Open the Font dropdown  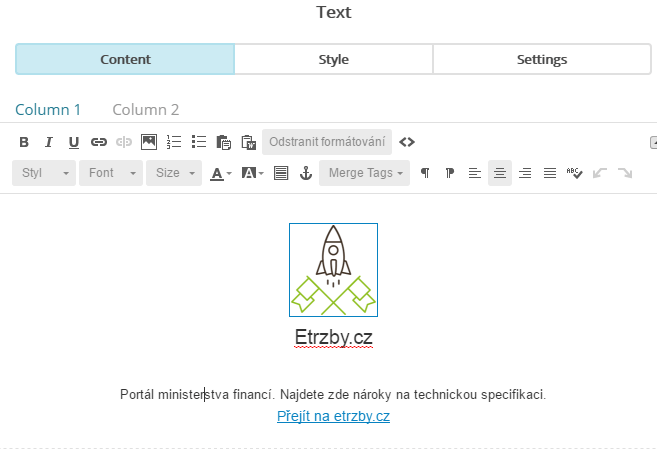point(110,173)
